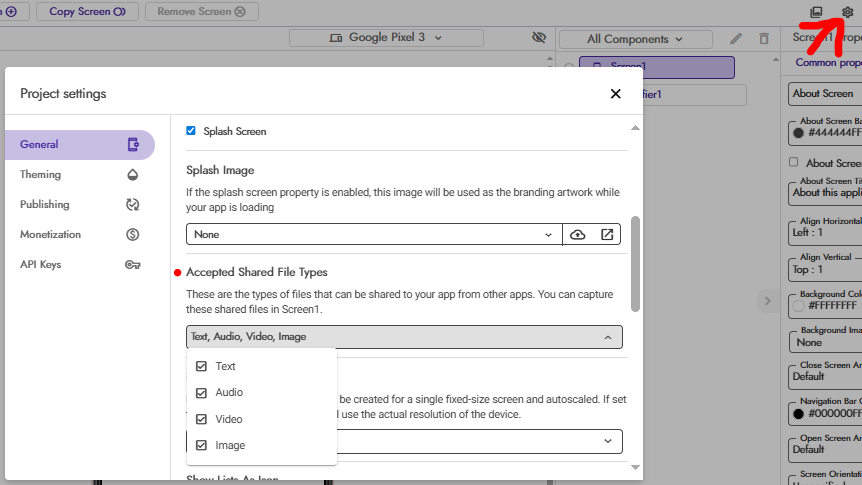Click the rename pencil icon
The width and height of the screenshot is (862, 485).
pos(736,39)
